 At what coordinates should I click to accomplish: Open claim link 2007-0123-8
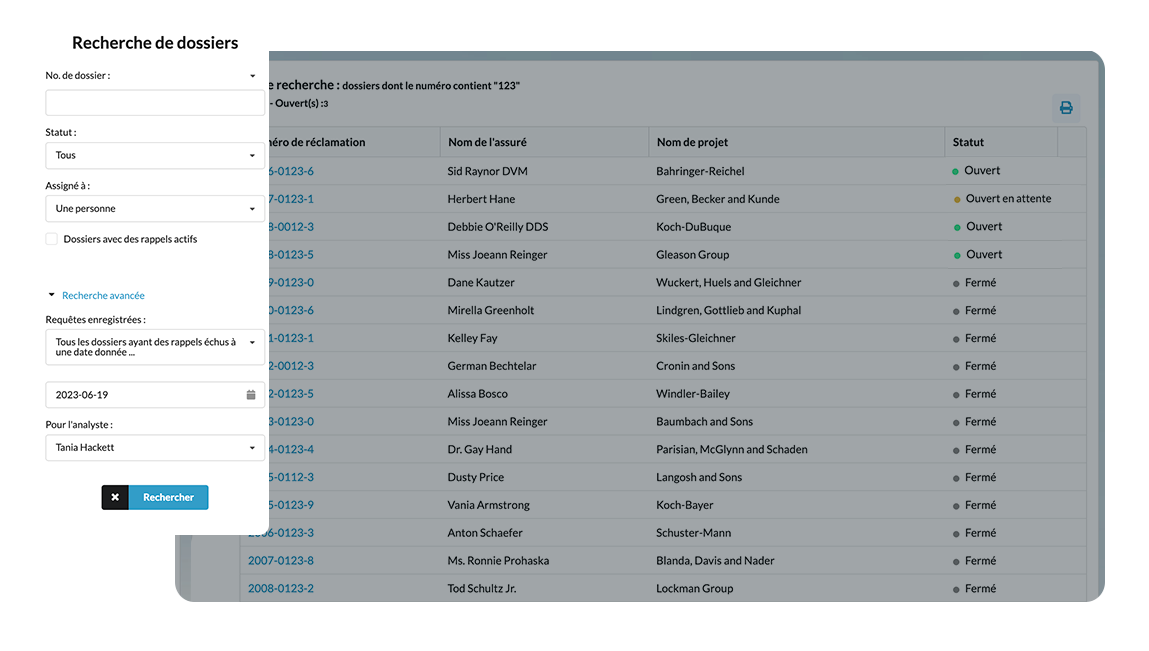[x=281, y=561]
